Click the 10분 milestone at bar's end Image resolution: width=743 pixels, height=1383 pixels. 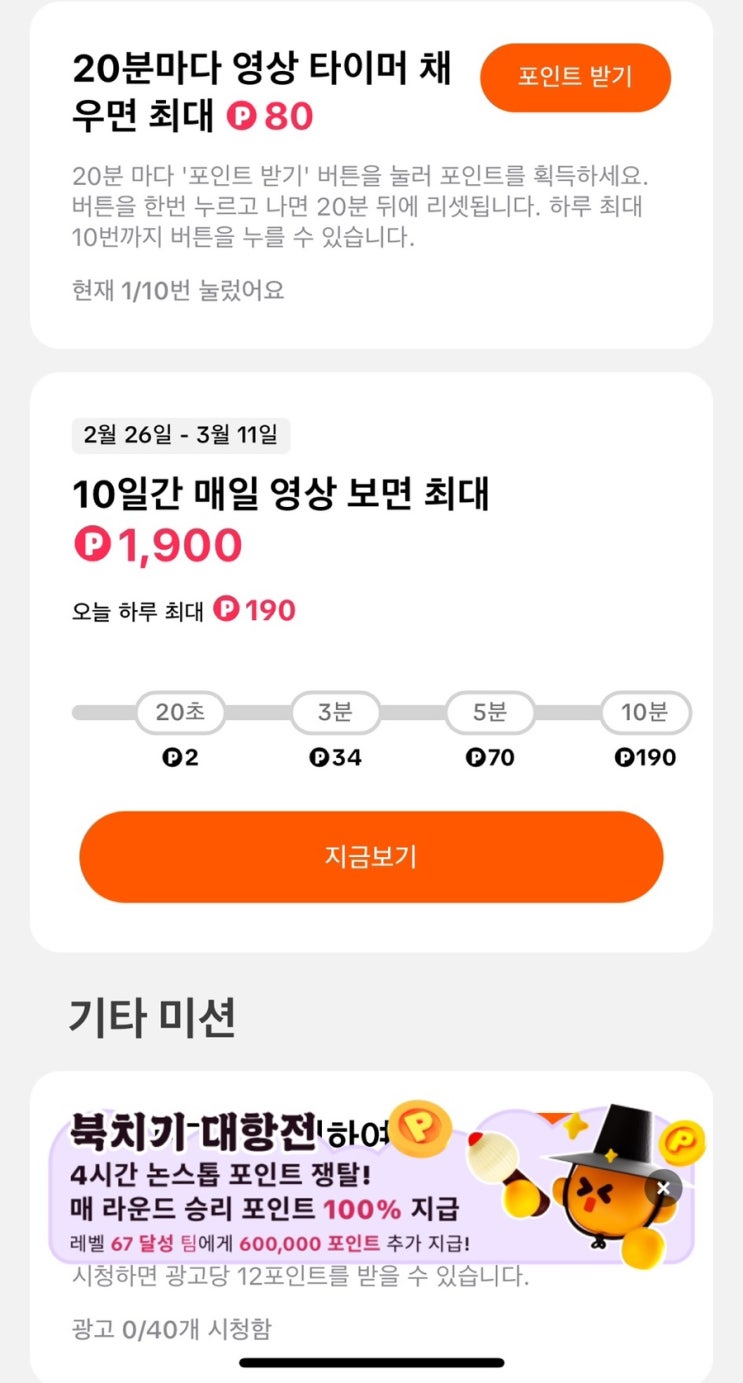click(645, 713)
